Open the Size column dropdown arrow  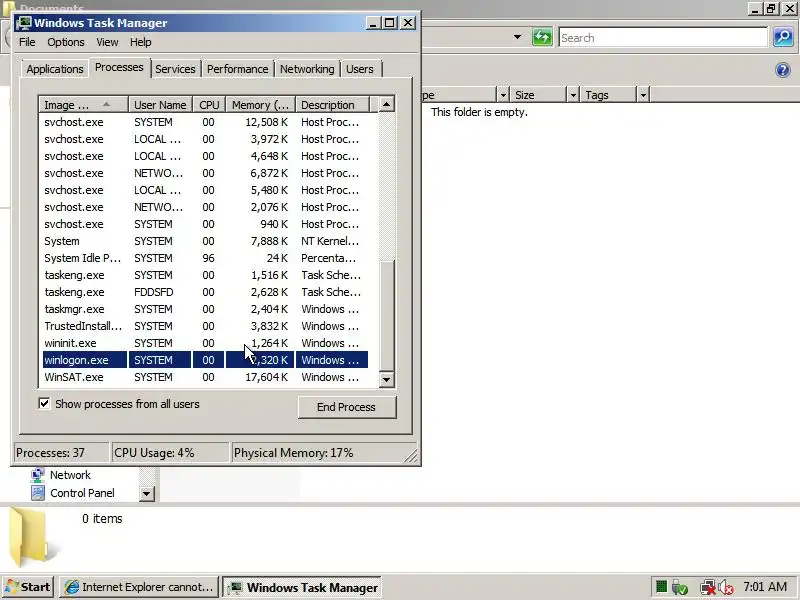[573, 95]
